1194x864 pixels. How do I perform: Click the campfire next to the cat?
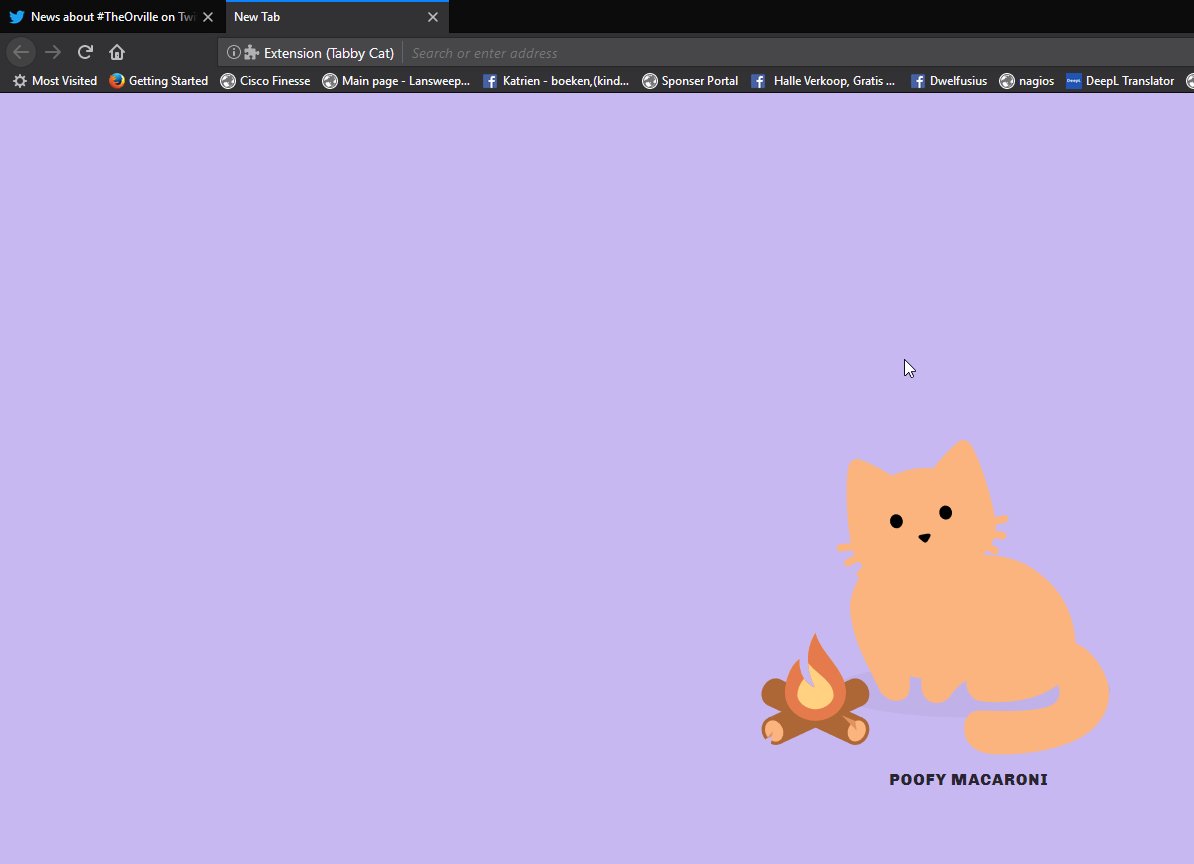815,690
